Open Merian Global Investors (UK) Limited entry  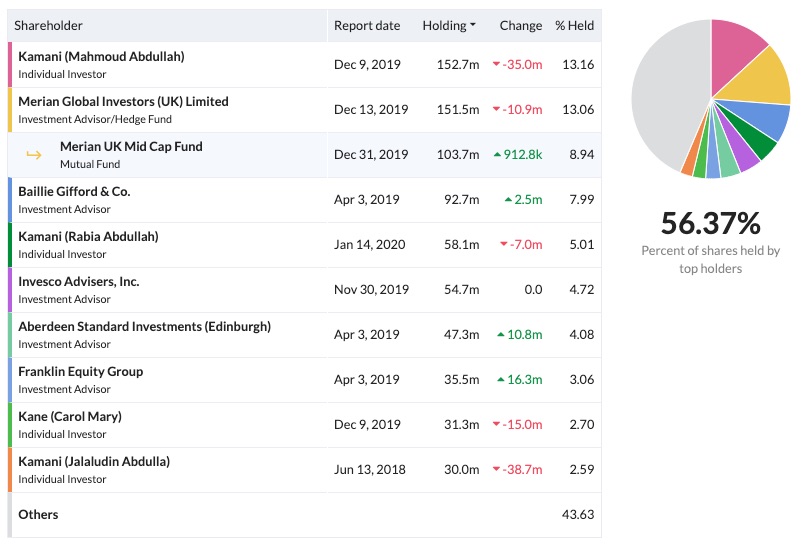[x=123, y=101]
